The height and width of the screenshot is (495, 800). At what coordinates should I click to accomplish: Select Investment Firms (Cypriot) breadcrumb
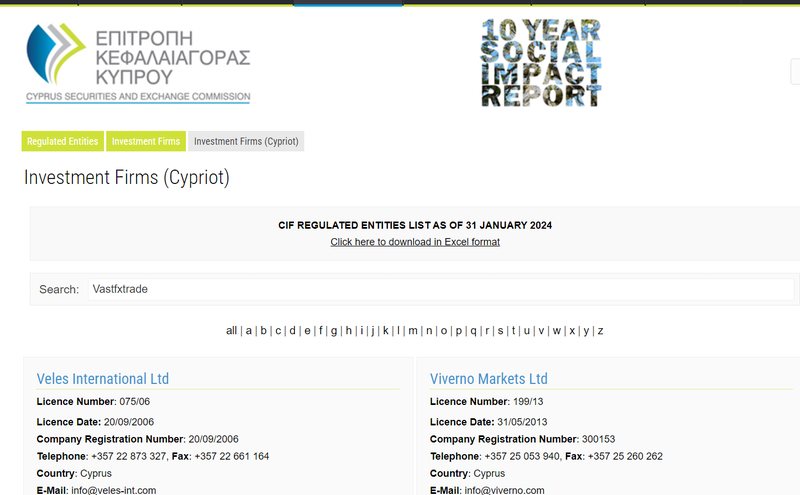246,141
